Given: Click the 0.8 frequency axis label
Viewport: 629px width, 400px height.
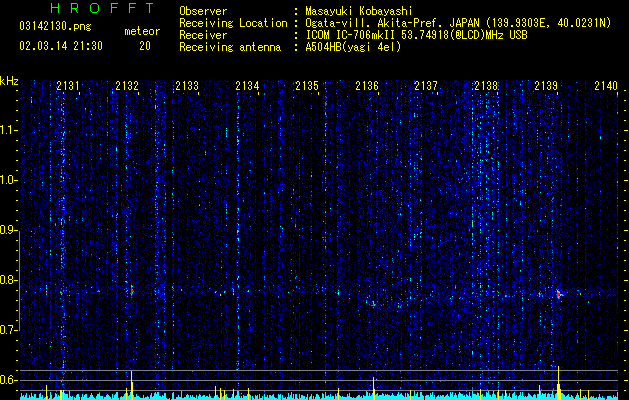Looking at the screenshot, I should (x=8, y=280).
